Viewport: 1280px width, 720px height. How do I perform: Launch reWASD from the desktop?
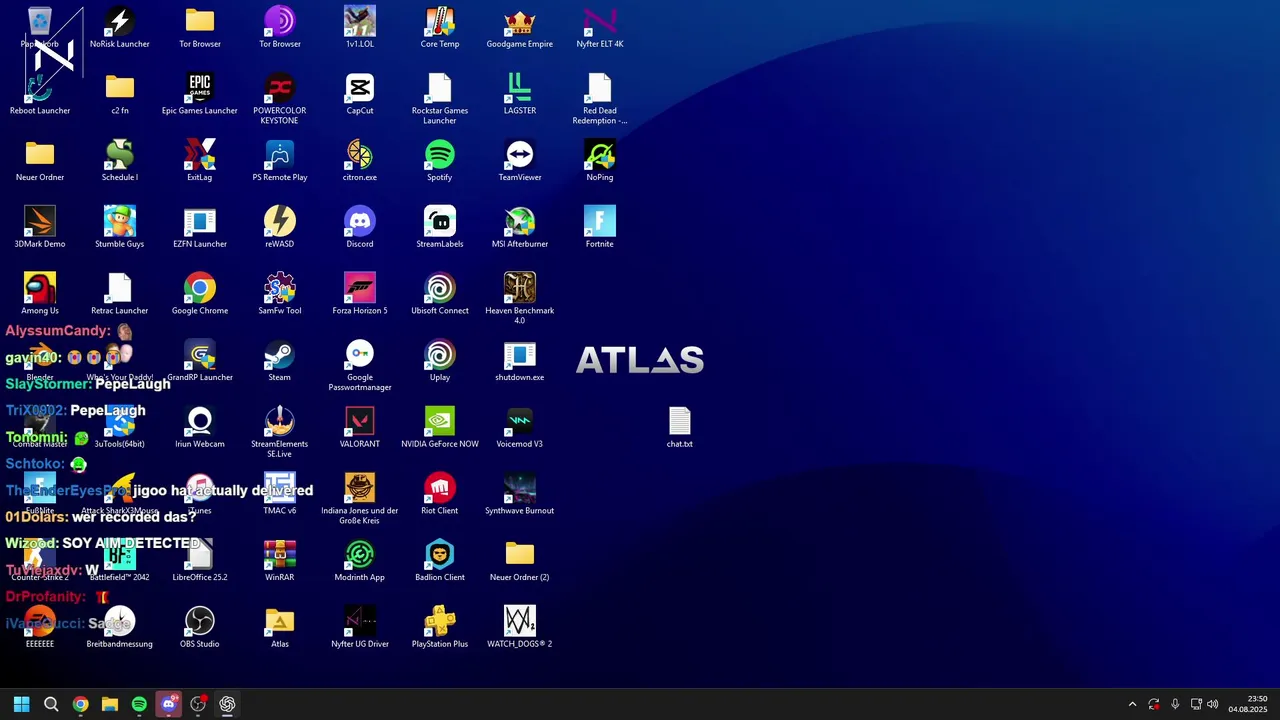point(280,227)
